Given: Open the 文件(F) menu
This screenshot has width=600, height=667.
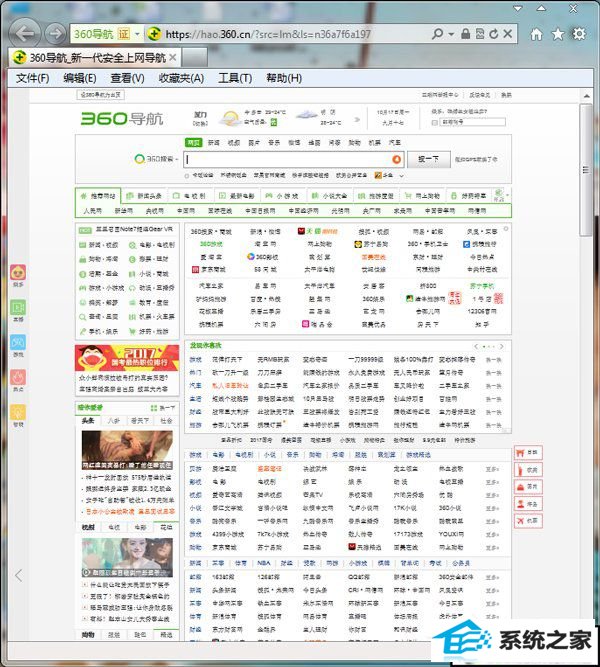Looking at the screenshot, I should point(32,78).
